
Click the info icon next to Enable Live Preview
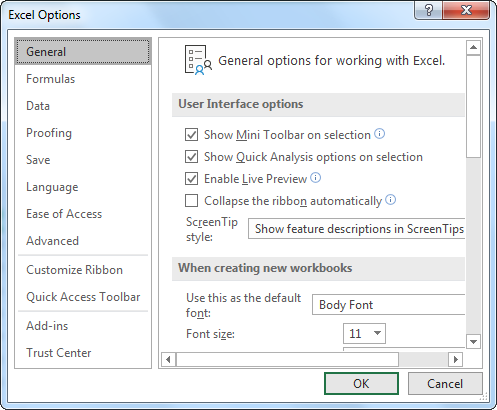click(x=315, y=178)
